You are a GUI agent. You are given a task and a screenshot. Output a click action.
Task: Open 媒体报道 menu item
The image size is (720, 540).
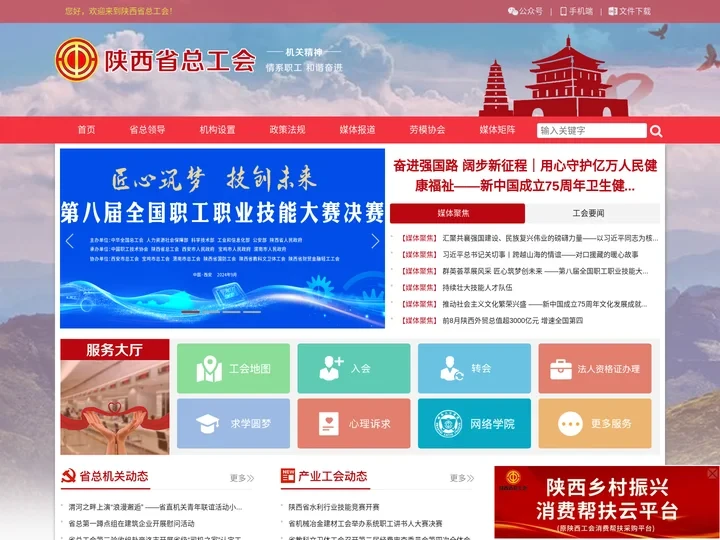(x=357, y=130)
